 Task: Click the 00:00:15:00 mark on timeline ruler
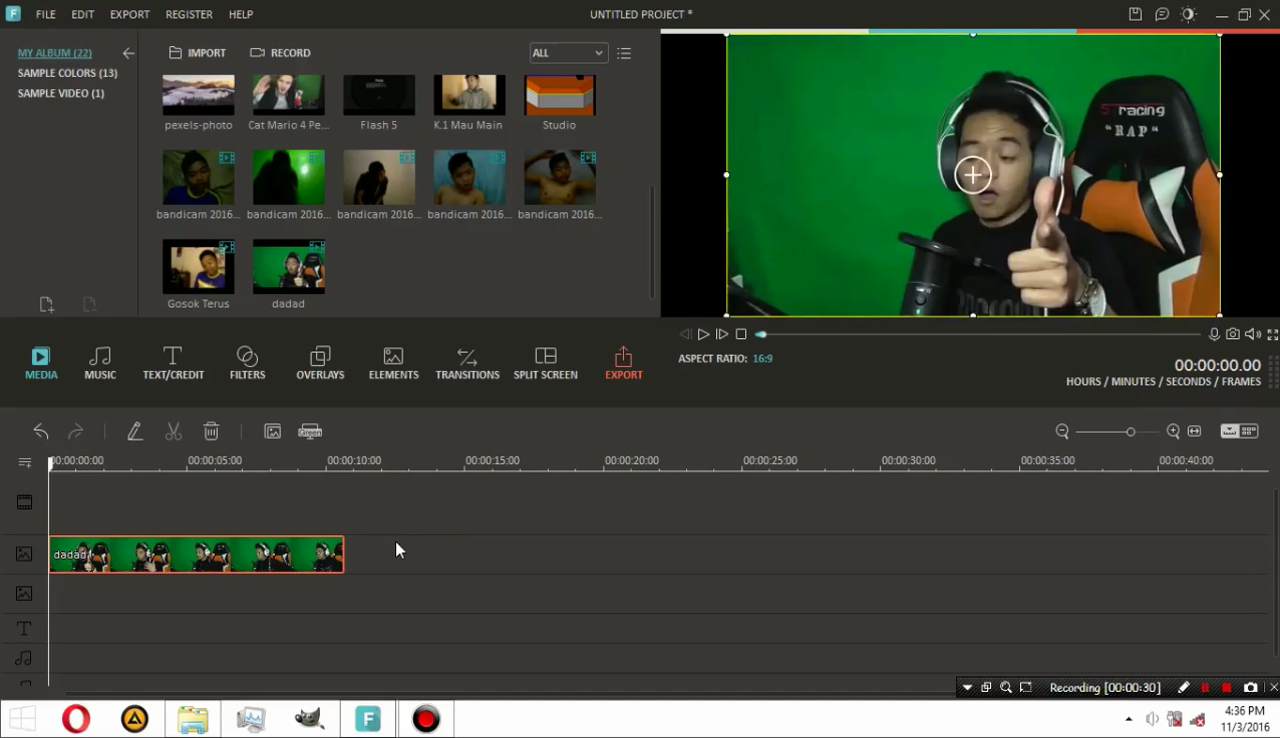click(492, 461)
